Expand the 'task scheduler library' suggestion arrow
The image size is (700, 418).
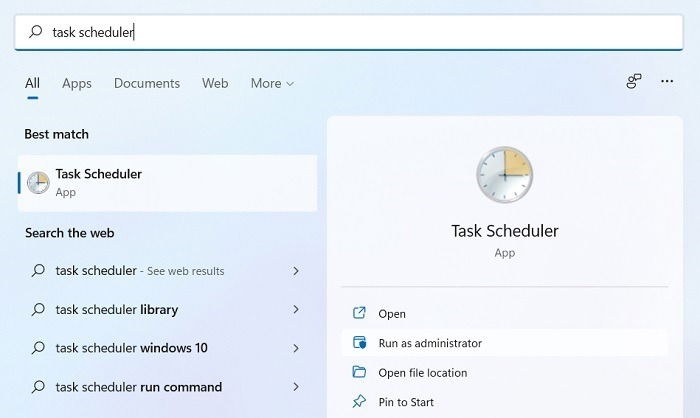pyautogui.click(x=296, y=309)
